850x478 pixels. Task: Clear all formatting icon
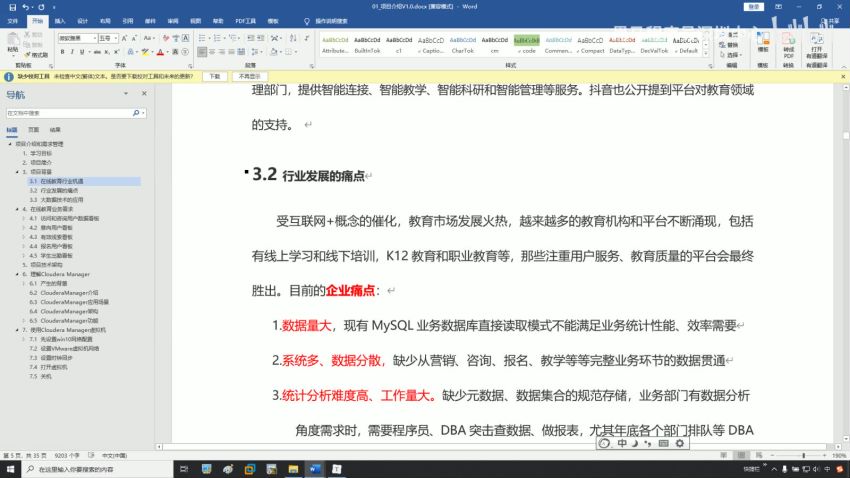tap(166, 38)
